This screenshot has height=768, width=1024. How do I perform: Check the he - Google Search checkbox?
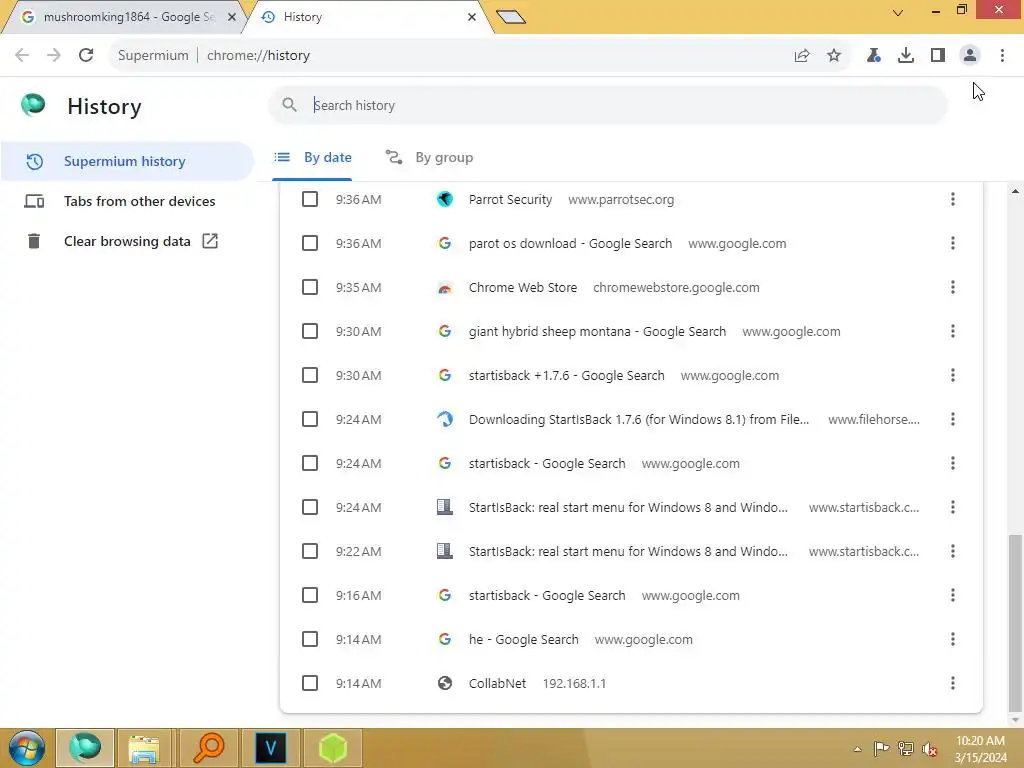[x=310, y=639]
